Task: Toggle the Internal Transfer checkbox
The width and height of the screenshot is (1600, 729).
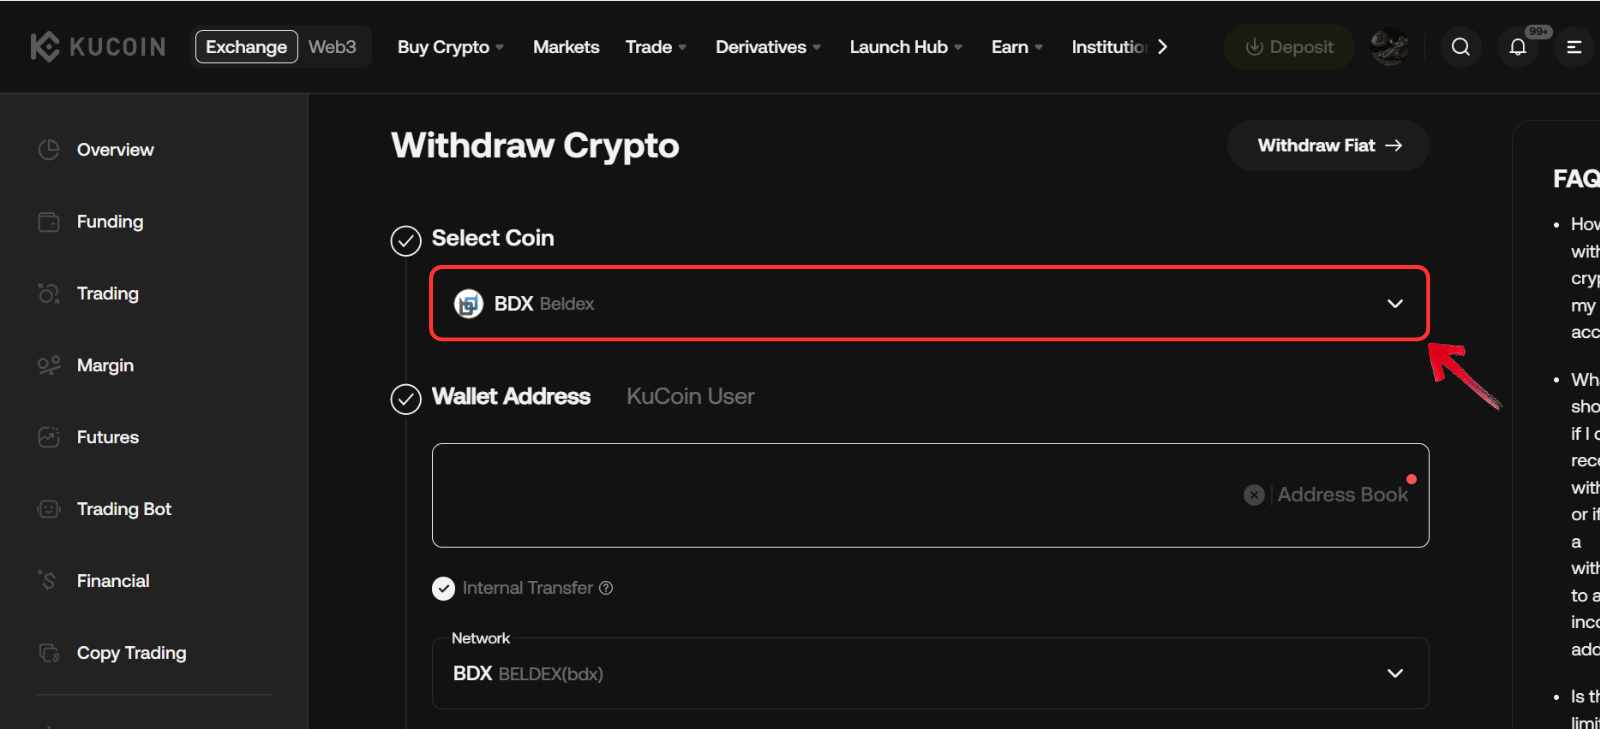Action: pyautogui.click(x=443, y=588)
